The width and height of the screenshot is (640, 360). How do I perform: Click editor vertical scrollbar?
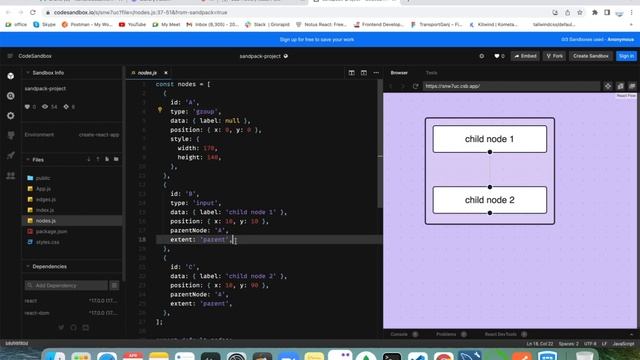[x=380, y=143]
